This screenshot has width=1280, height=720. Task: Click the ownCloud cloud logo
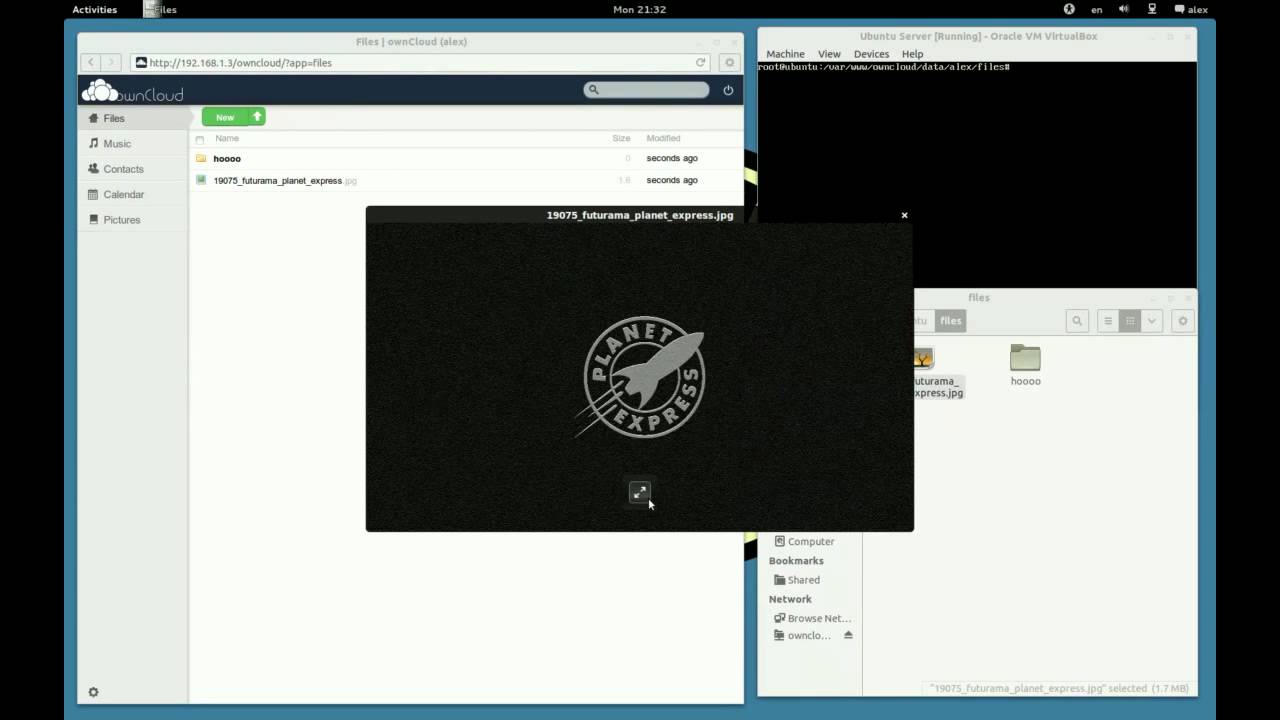coord(133,91)
